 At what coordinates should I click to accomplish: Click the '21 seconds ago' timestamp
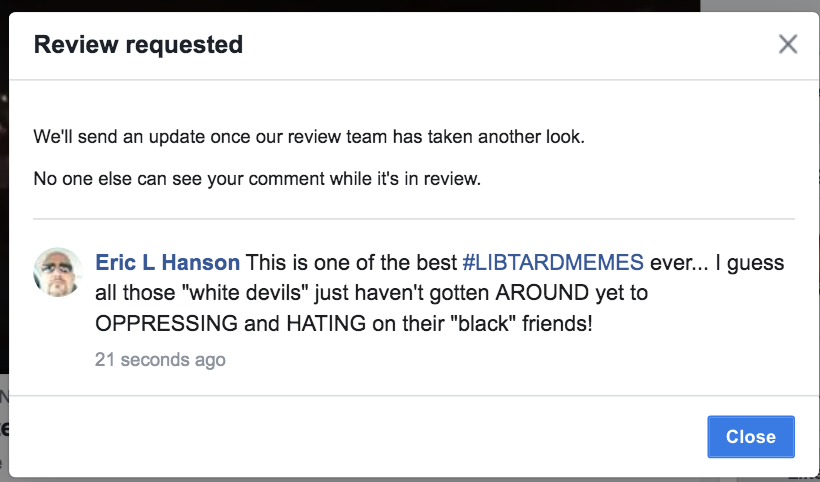pyautogui.click(x=160, y=360)
